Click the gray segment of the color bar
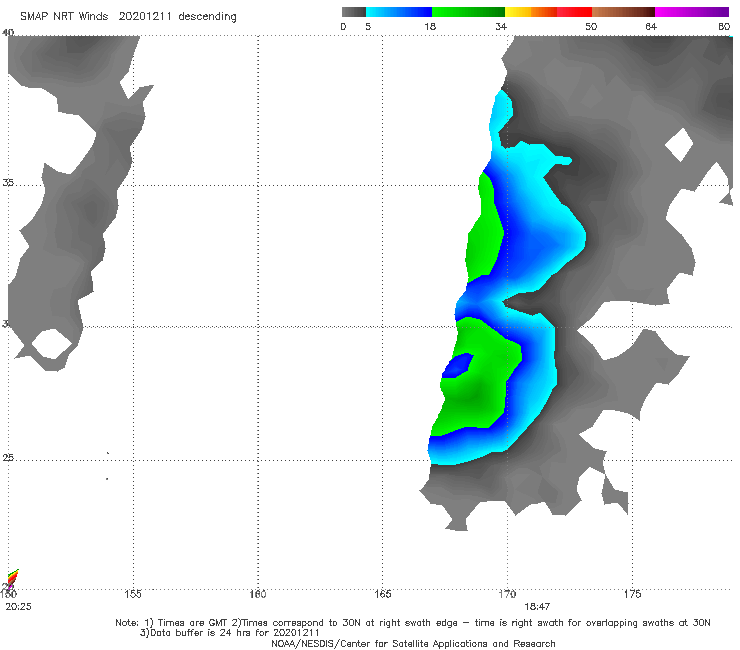Image resolution: width=740 pixels, height=650 pixels. [354, 12]
